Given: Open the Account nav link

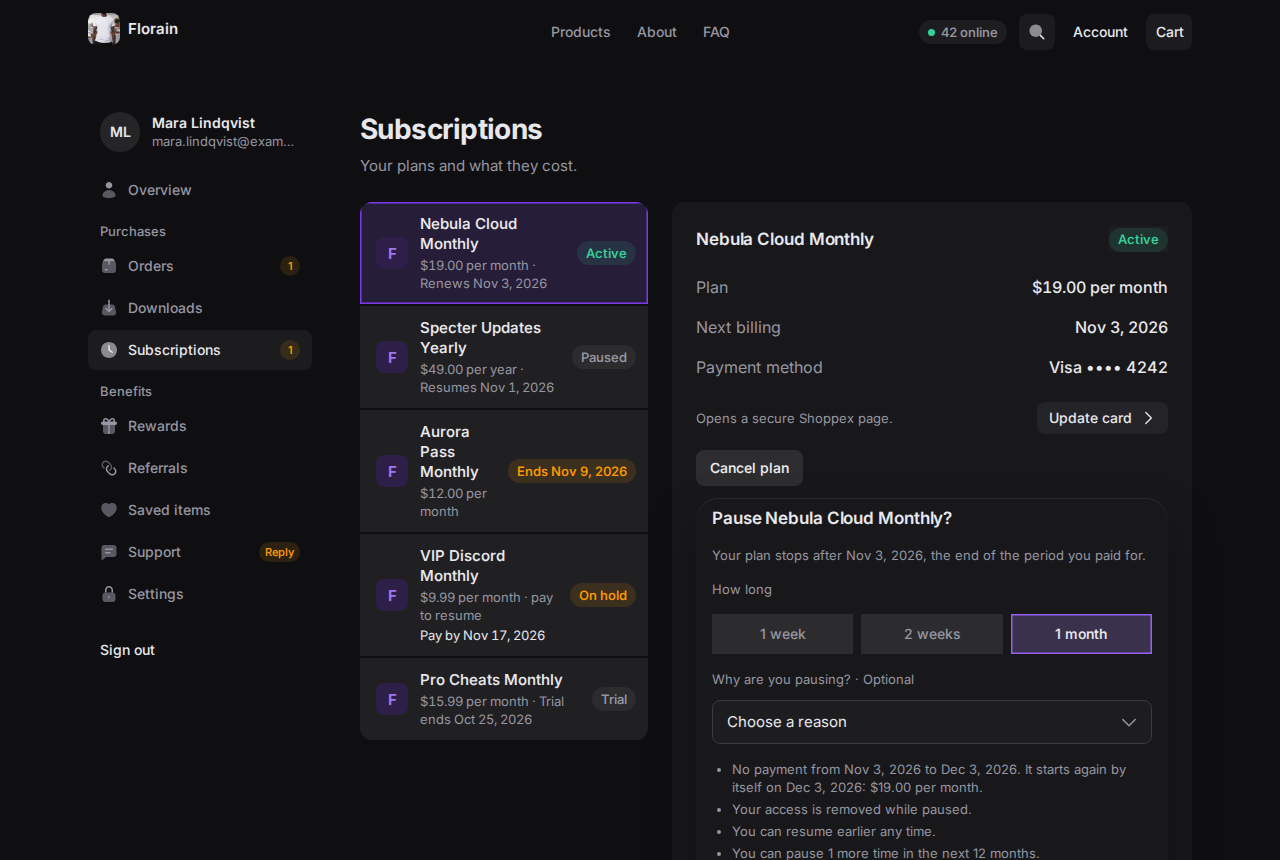Looking at the screenshot, I should point(1100,32).
